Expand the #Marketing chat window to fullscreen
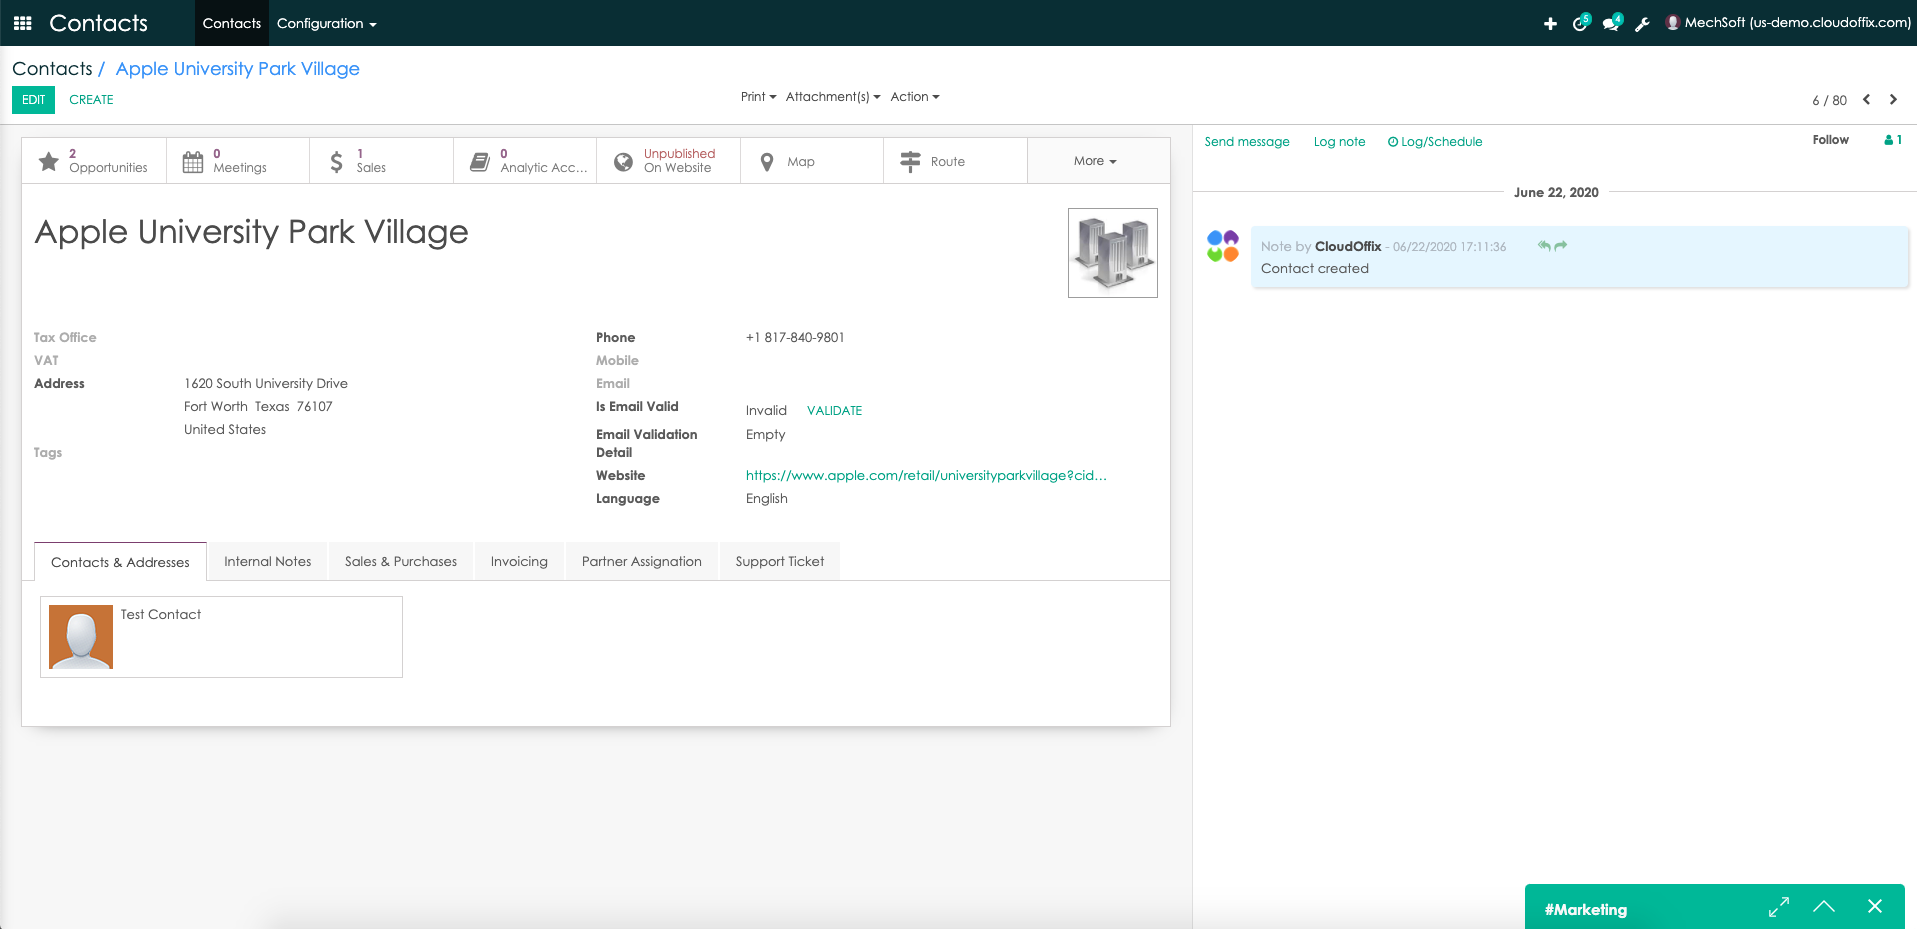Image resolution: width=1917 pixels, height=929 pixels. [1779, 907]
